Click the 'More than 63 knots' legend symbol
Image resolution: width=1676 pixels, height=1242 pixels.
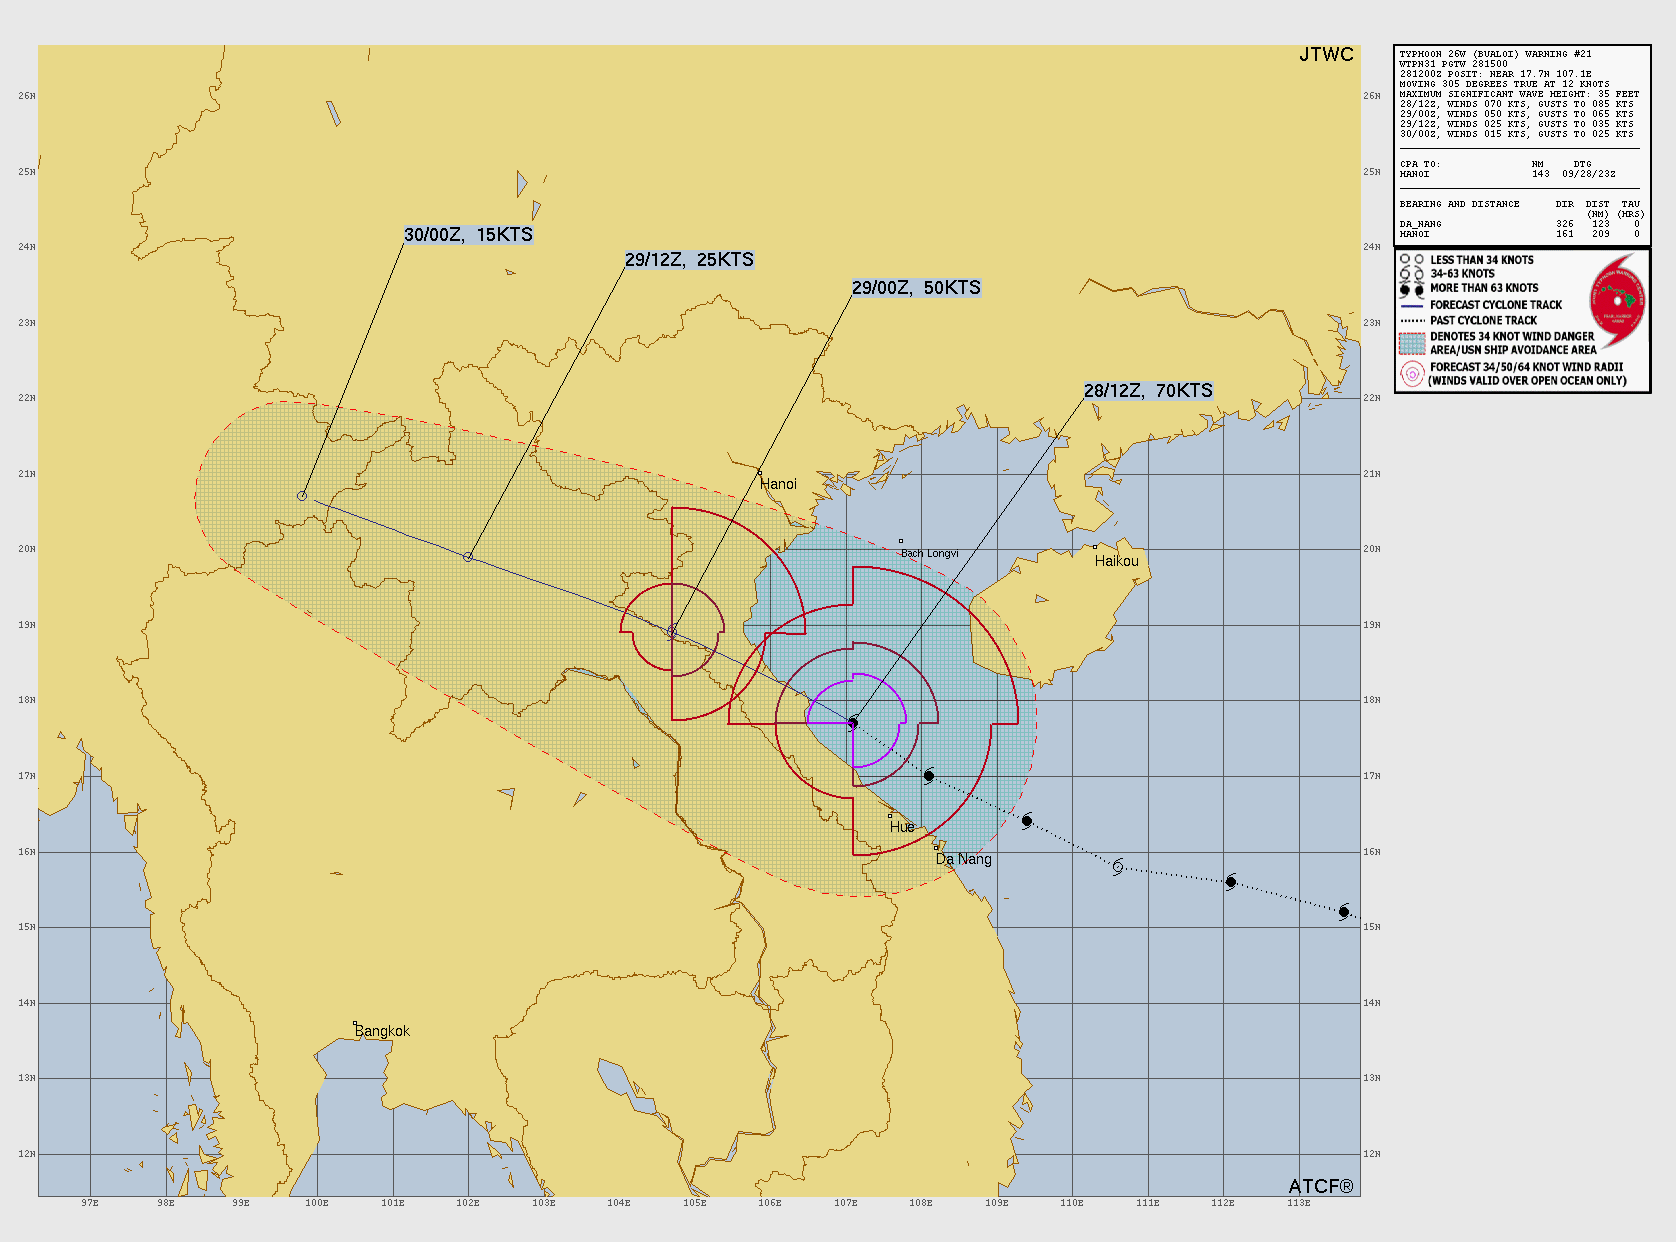point(1411,289)
